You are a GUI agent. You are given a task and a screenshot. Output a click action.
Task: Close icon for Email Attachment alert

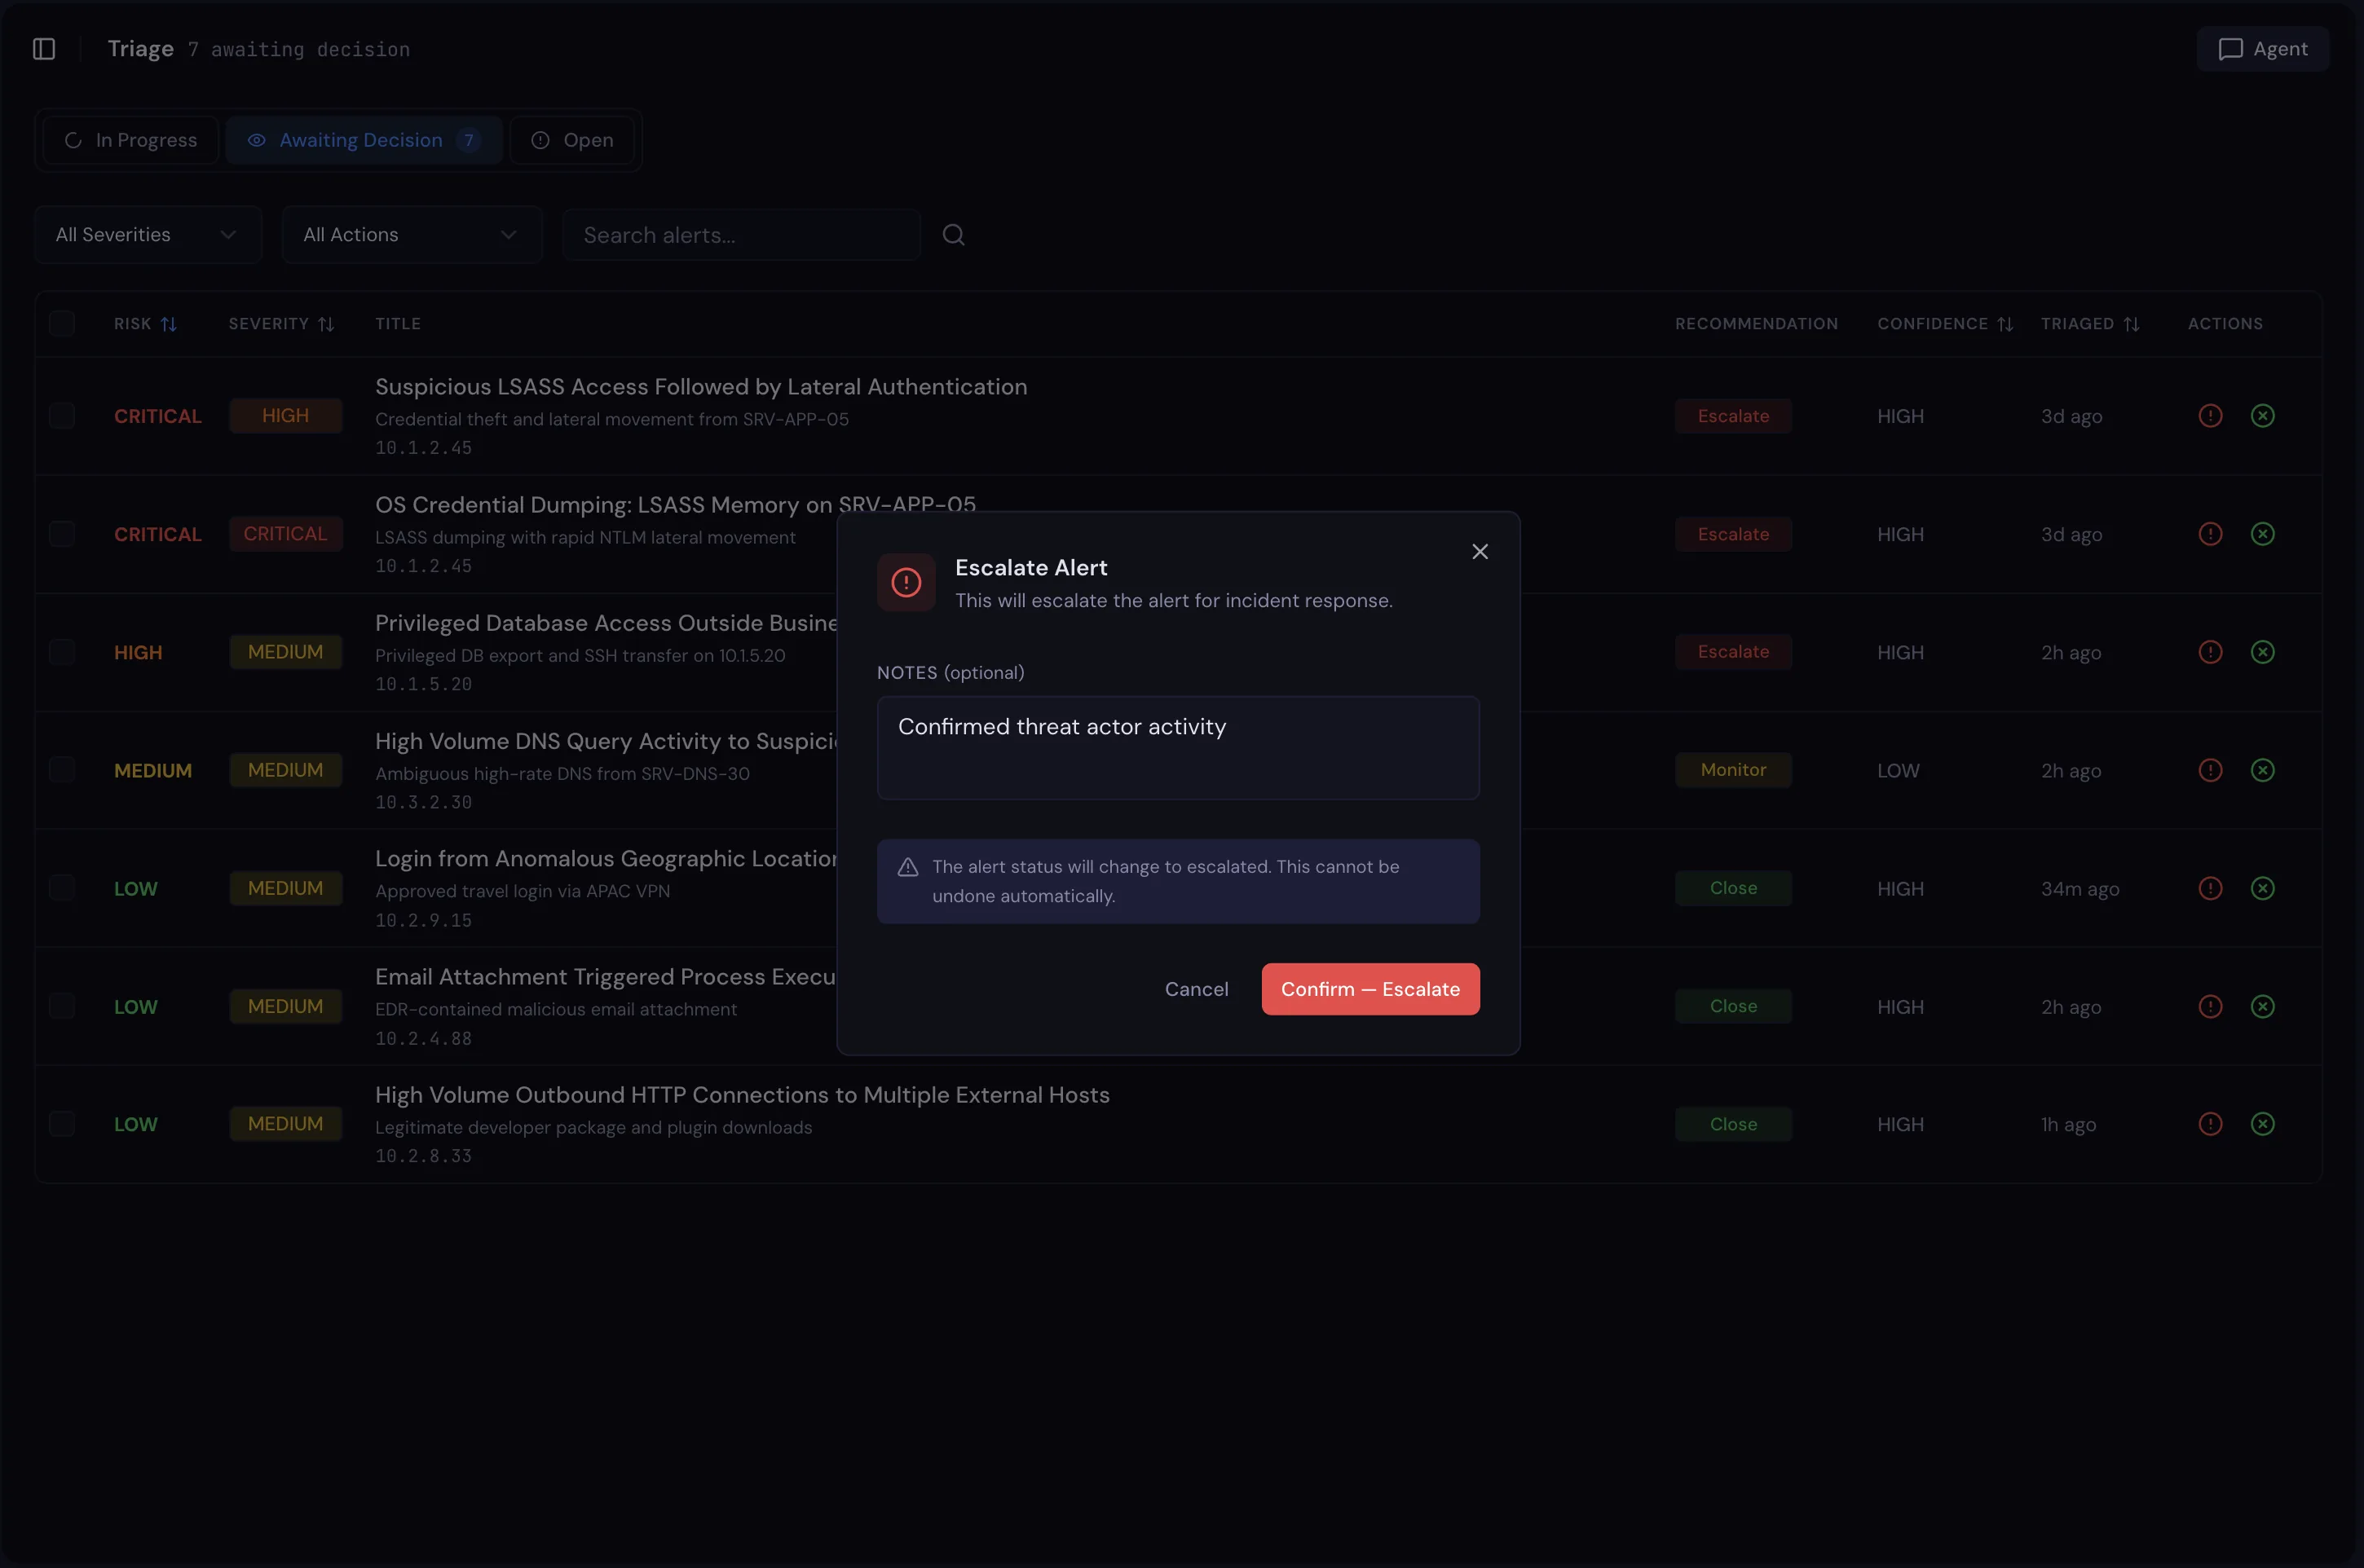(2262, 1006)
